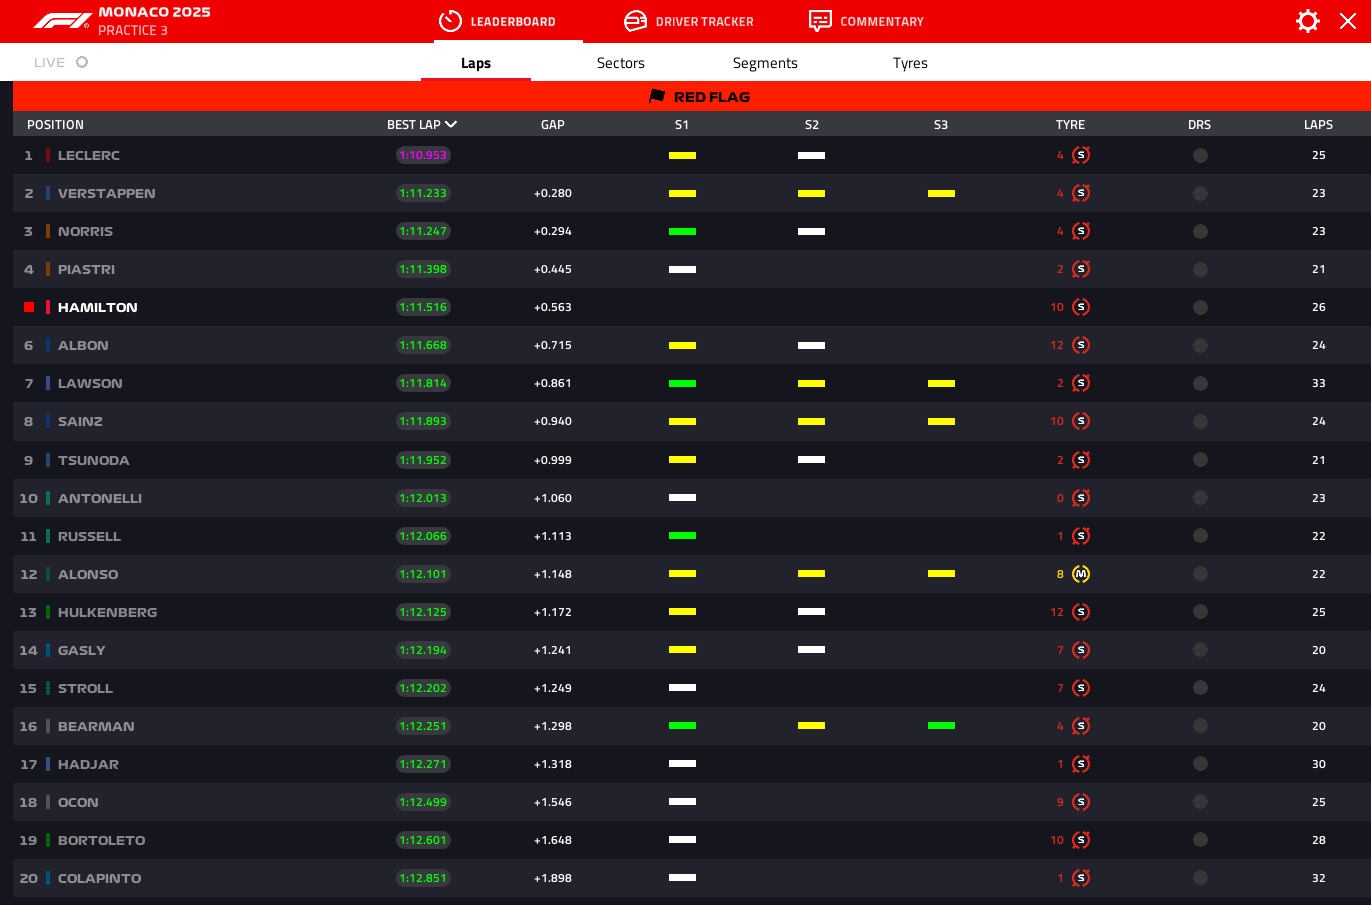The height and width of the screenshot is (905, 1371).
Task: Click Piastri's soft tyre icon
Action: tap(1081, 269)
